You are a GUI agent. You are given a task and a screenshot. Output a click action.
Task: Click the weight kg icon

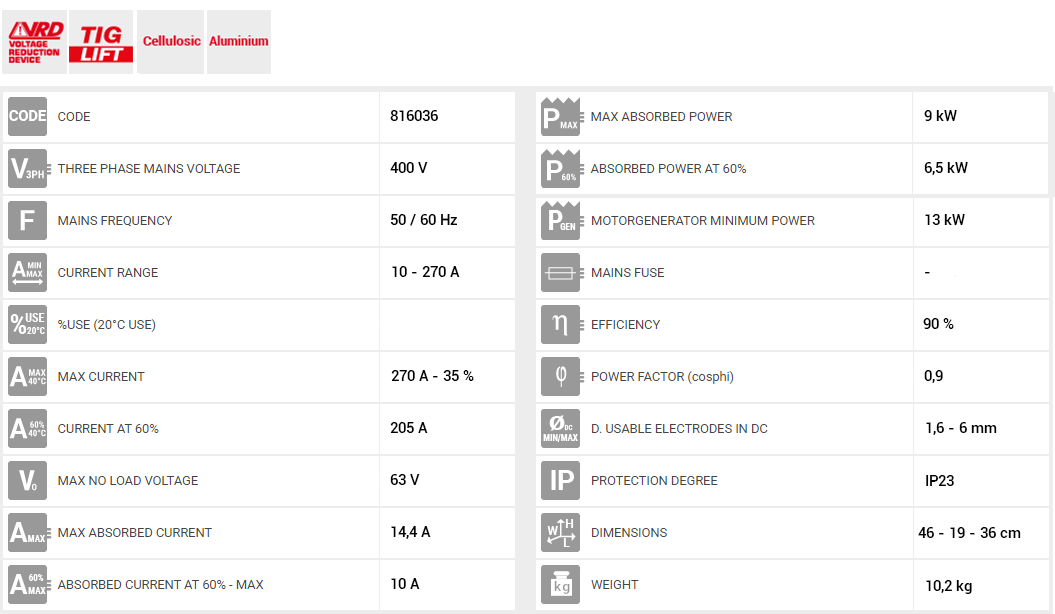(x=560, y=584)
